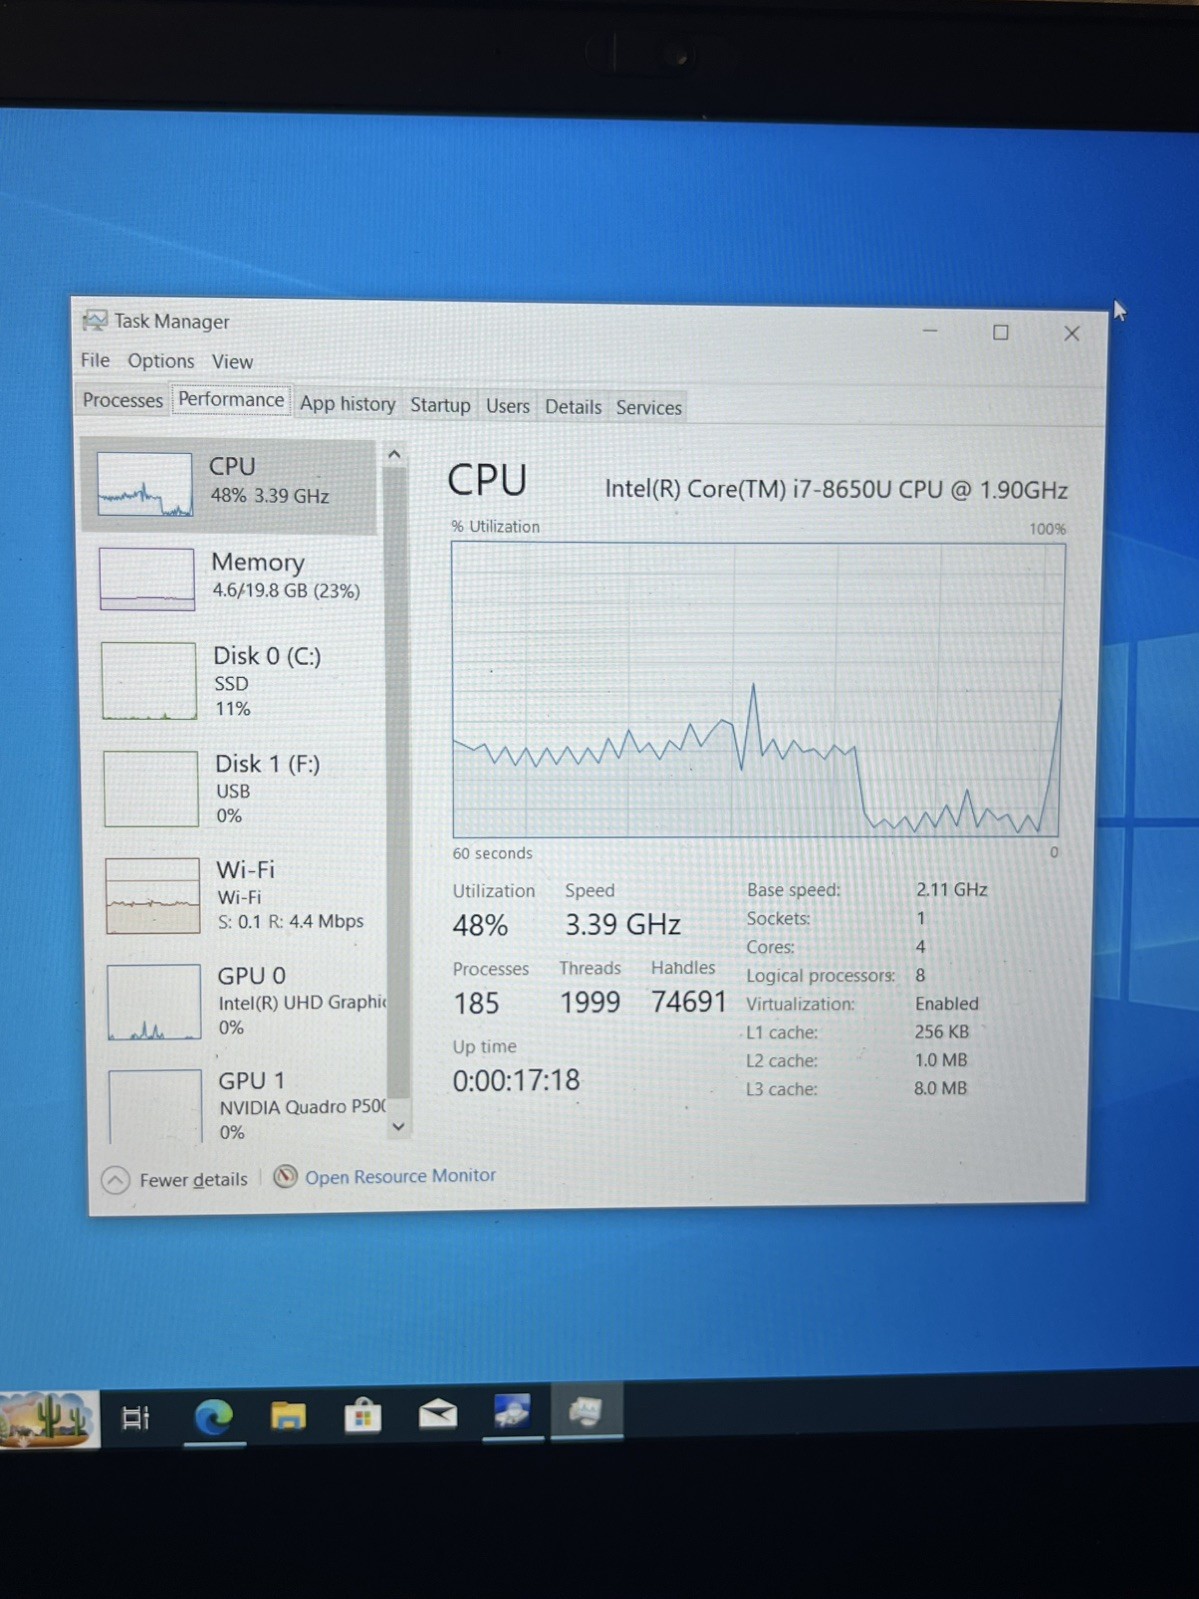The height and width of the screenshot is (1599, 1199).
Task: Launch Microsoft Edge from the taskbar
Action: 213,1416
